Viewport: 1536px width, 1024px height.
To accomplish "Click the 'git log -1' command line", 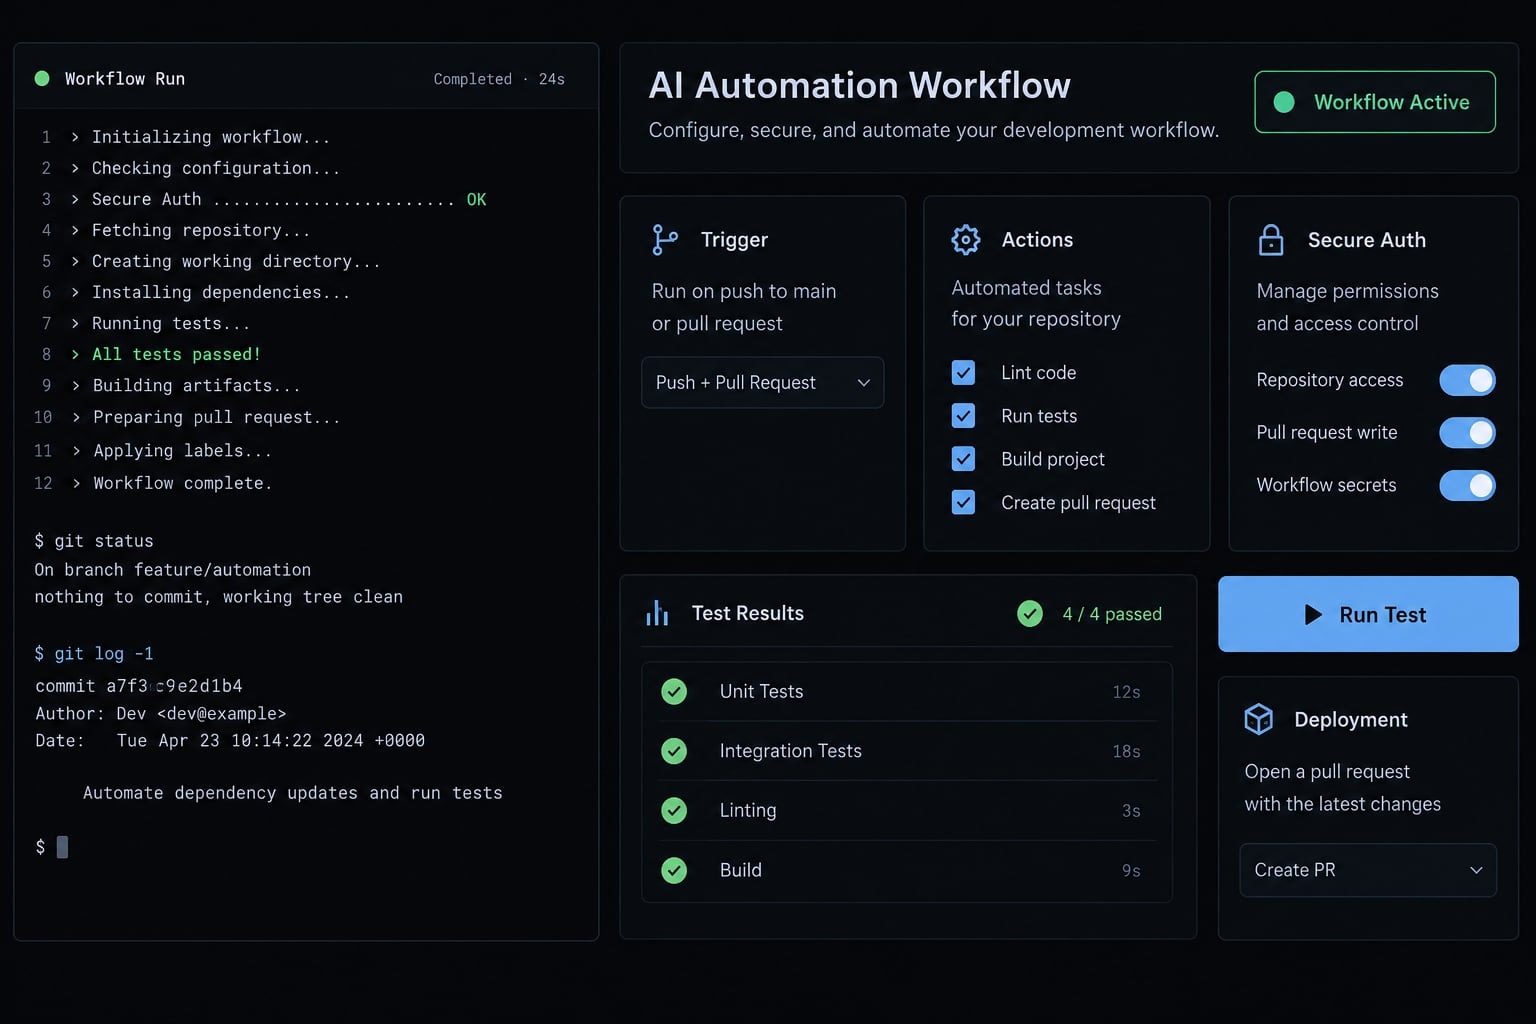I will click(x=94, y=654).
